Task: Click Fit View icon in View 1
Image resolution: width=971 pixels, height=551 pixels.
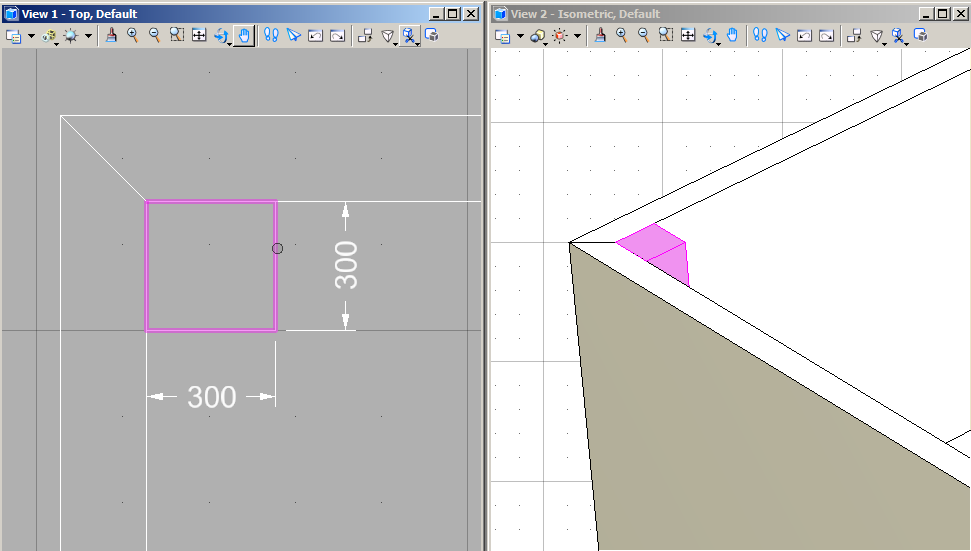Action: pos(199,35)
